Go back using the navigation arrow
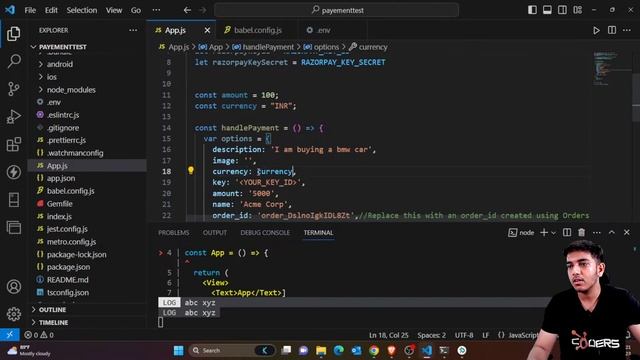The width and height of the screenshot is (640, 360). [187, 10]
